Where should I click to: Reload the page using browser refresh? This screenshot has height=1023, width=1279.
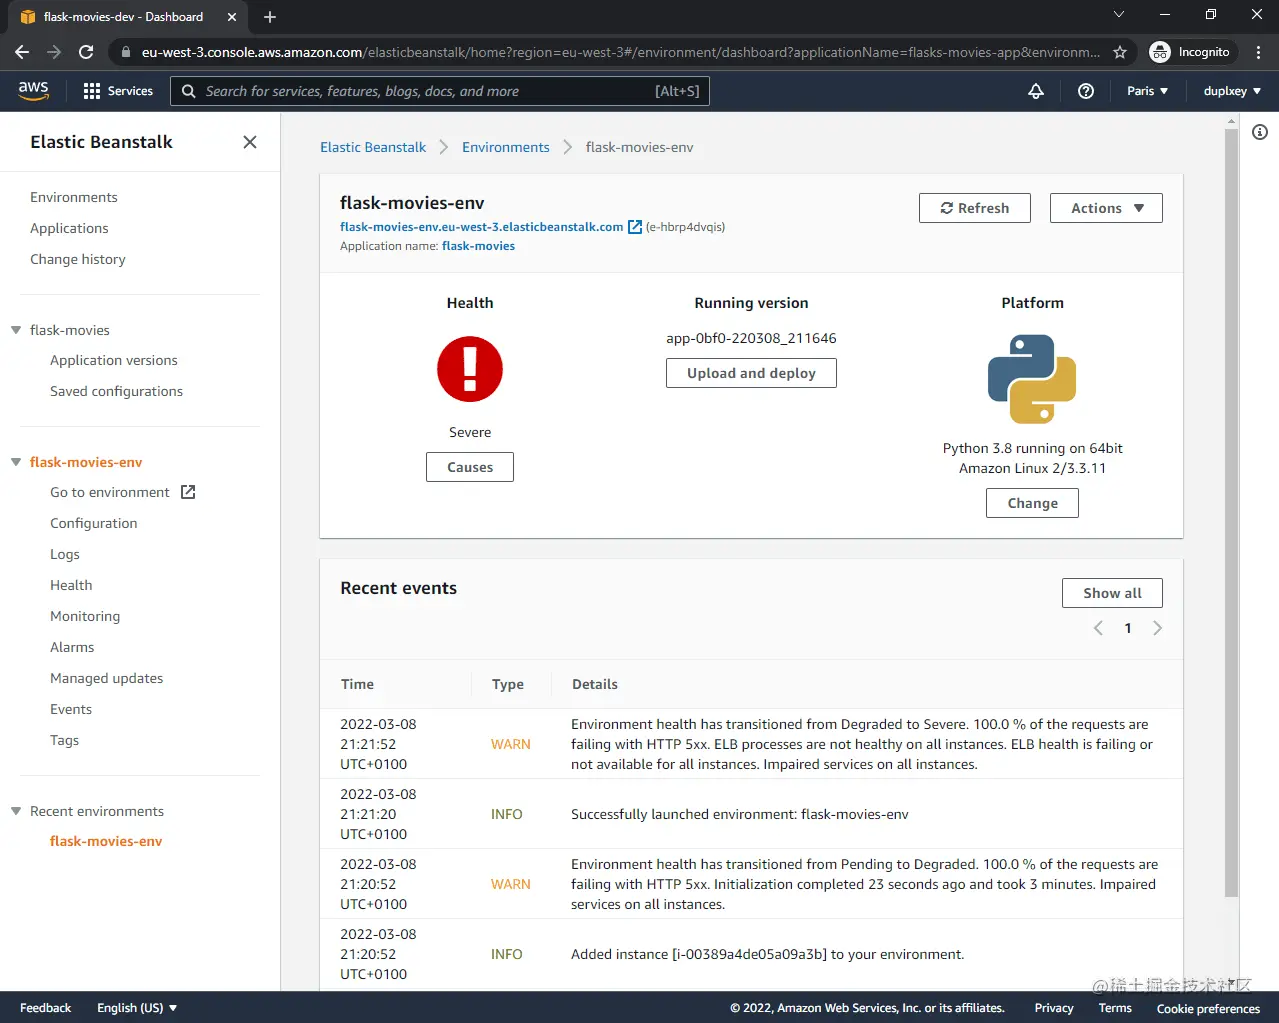86,52
